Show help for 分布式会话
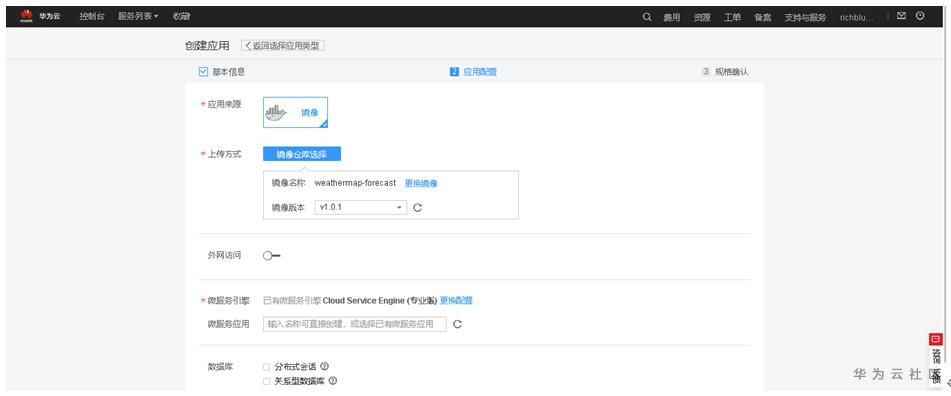Viewport: 951px width, 396px height. tap(324, 366)
